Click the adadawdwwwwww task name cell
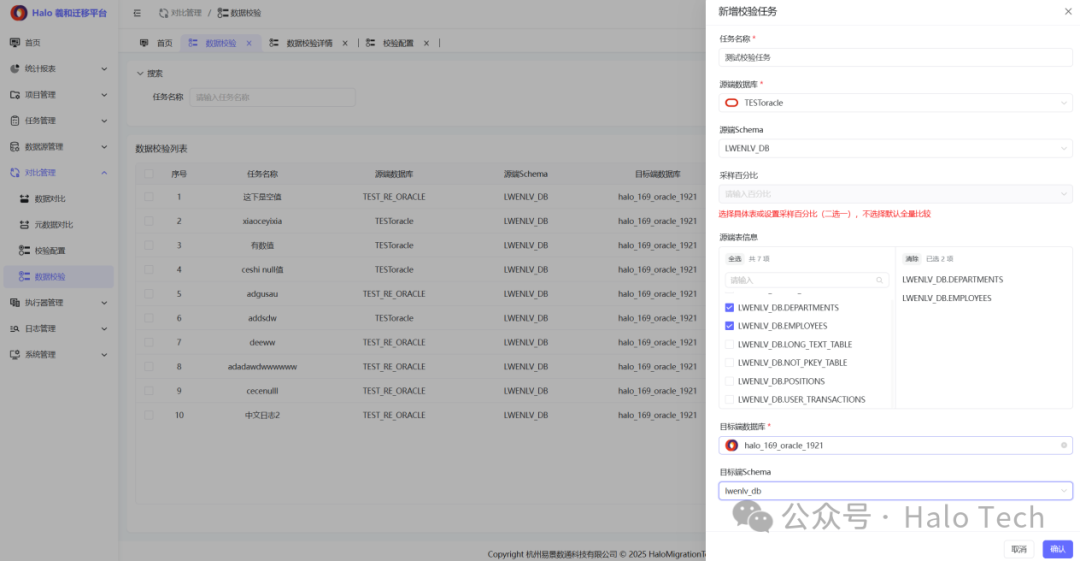The width and height of the screenshot is (1080, 561). point(262,367)
